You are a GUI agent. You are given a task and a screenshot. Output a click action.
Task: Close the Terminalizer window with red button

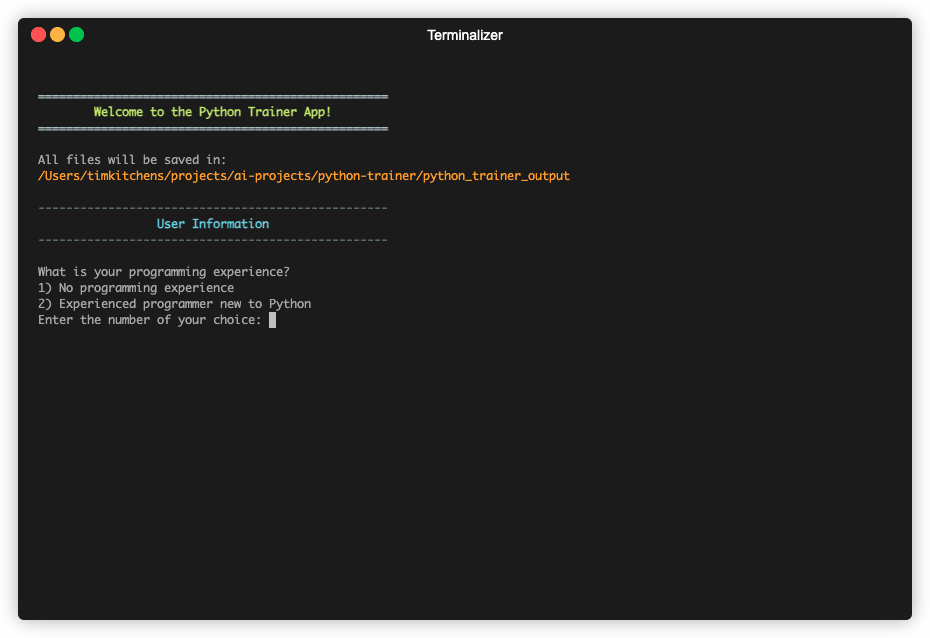click(x=39, y=35)
